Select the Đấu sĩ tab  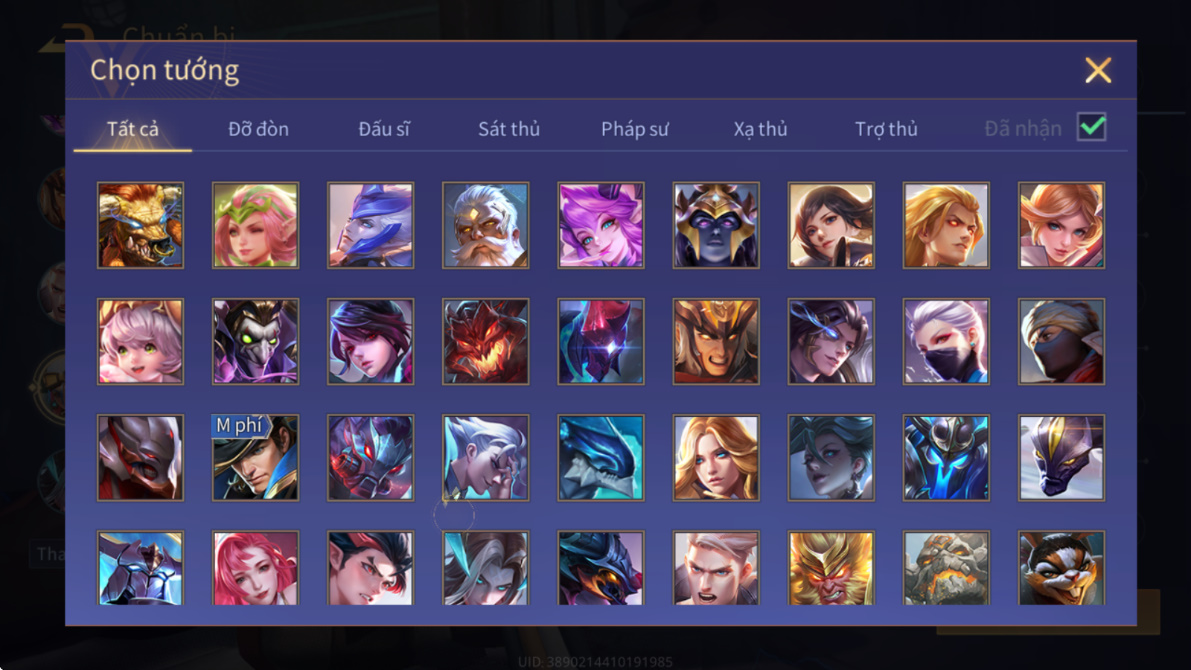384,129
